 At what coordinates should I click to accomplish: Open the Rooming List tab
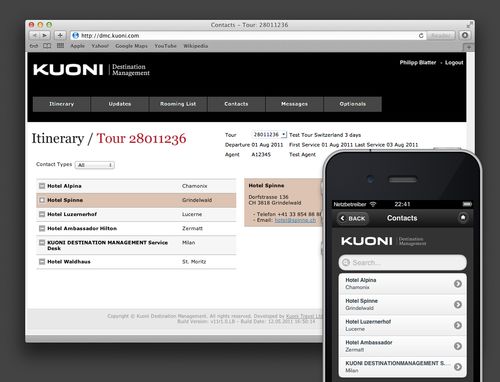pyautogui.click(x=178, y=104)
